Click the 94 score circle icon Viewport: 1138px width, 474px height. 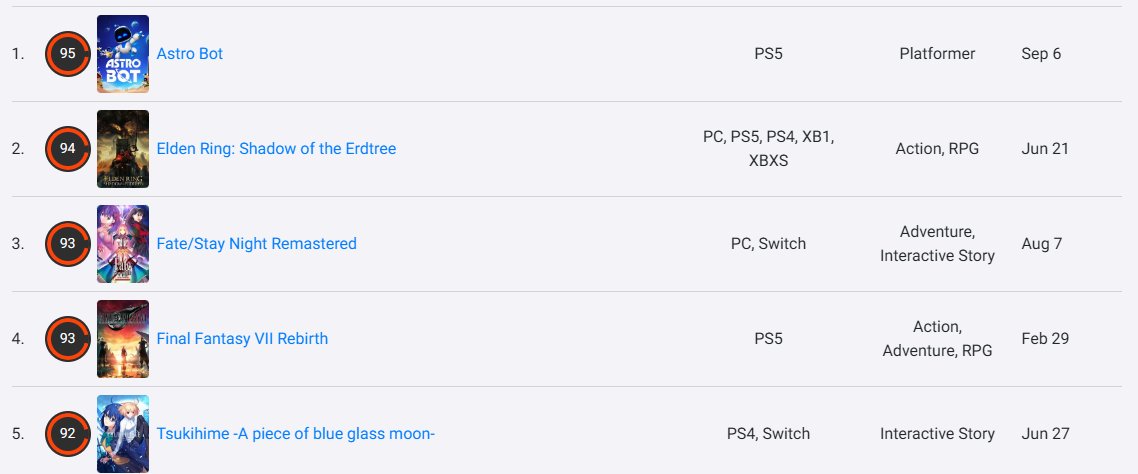click(x=68, y=149)
